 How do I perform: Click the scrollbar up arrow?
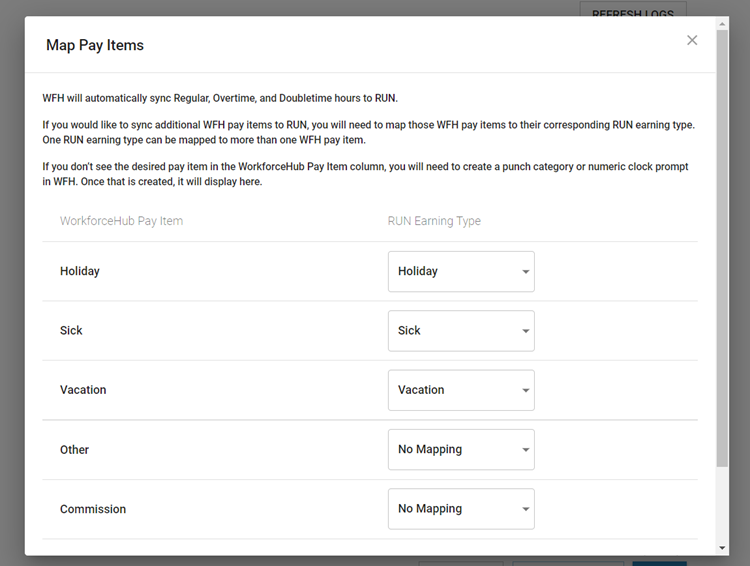722,23
